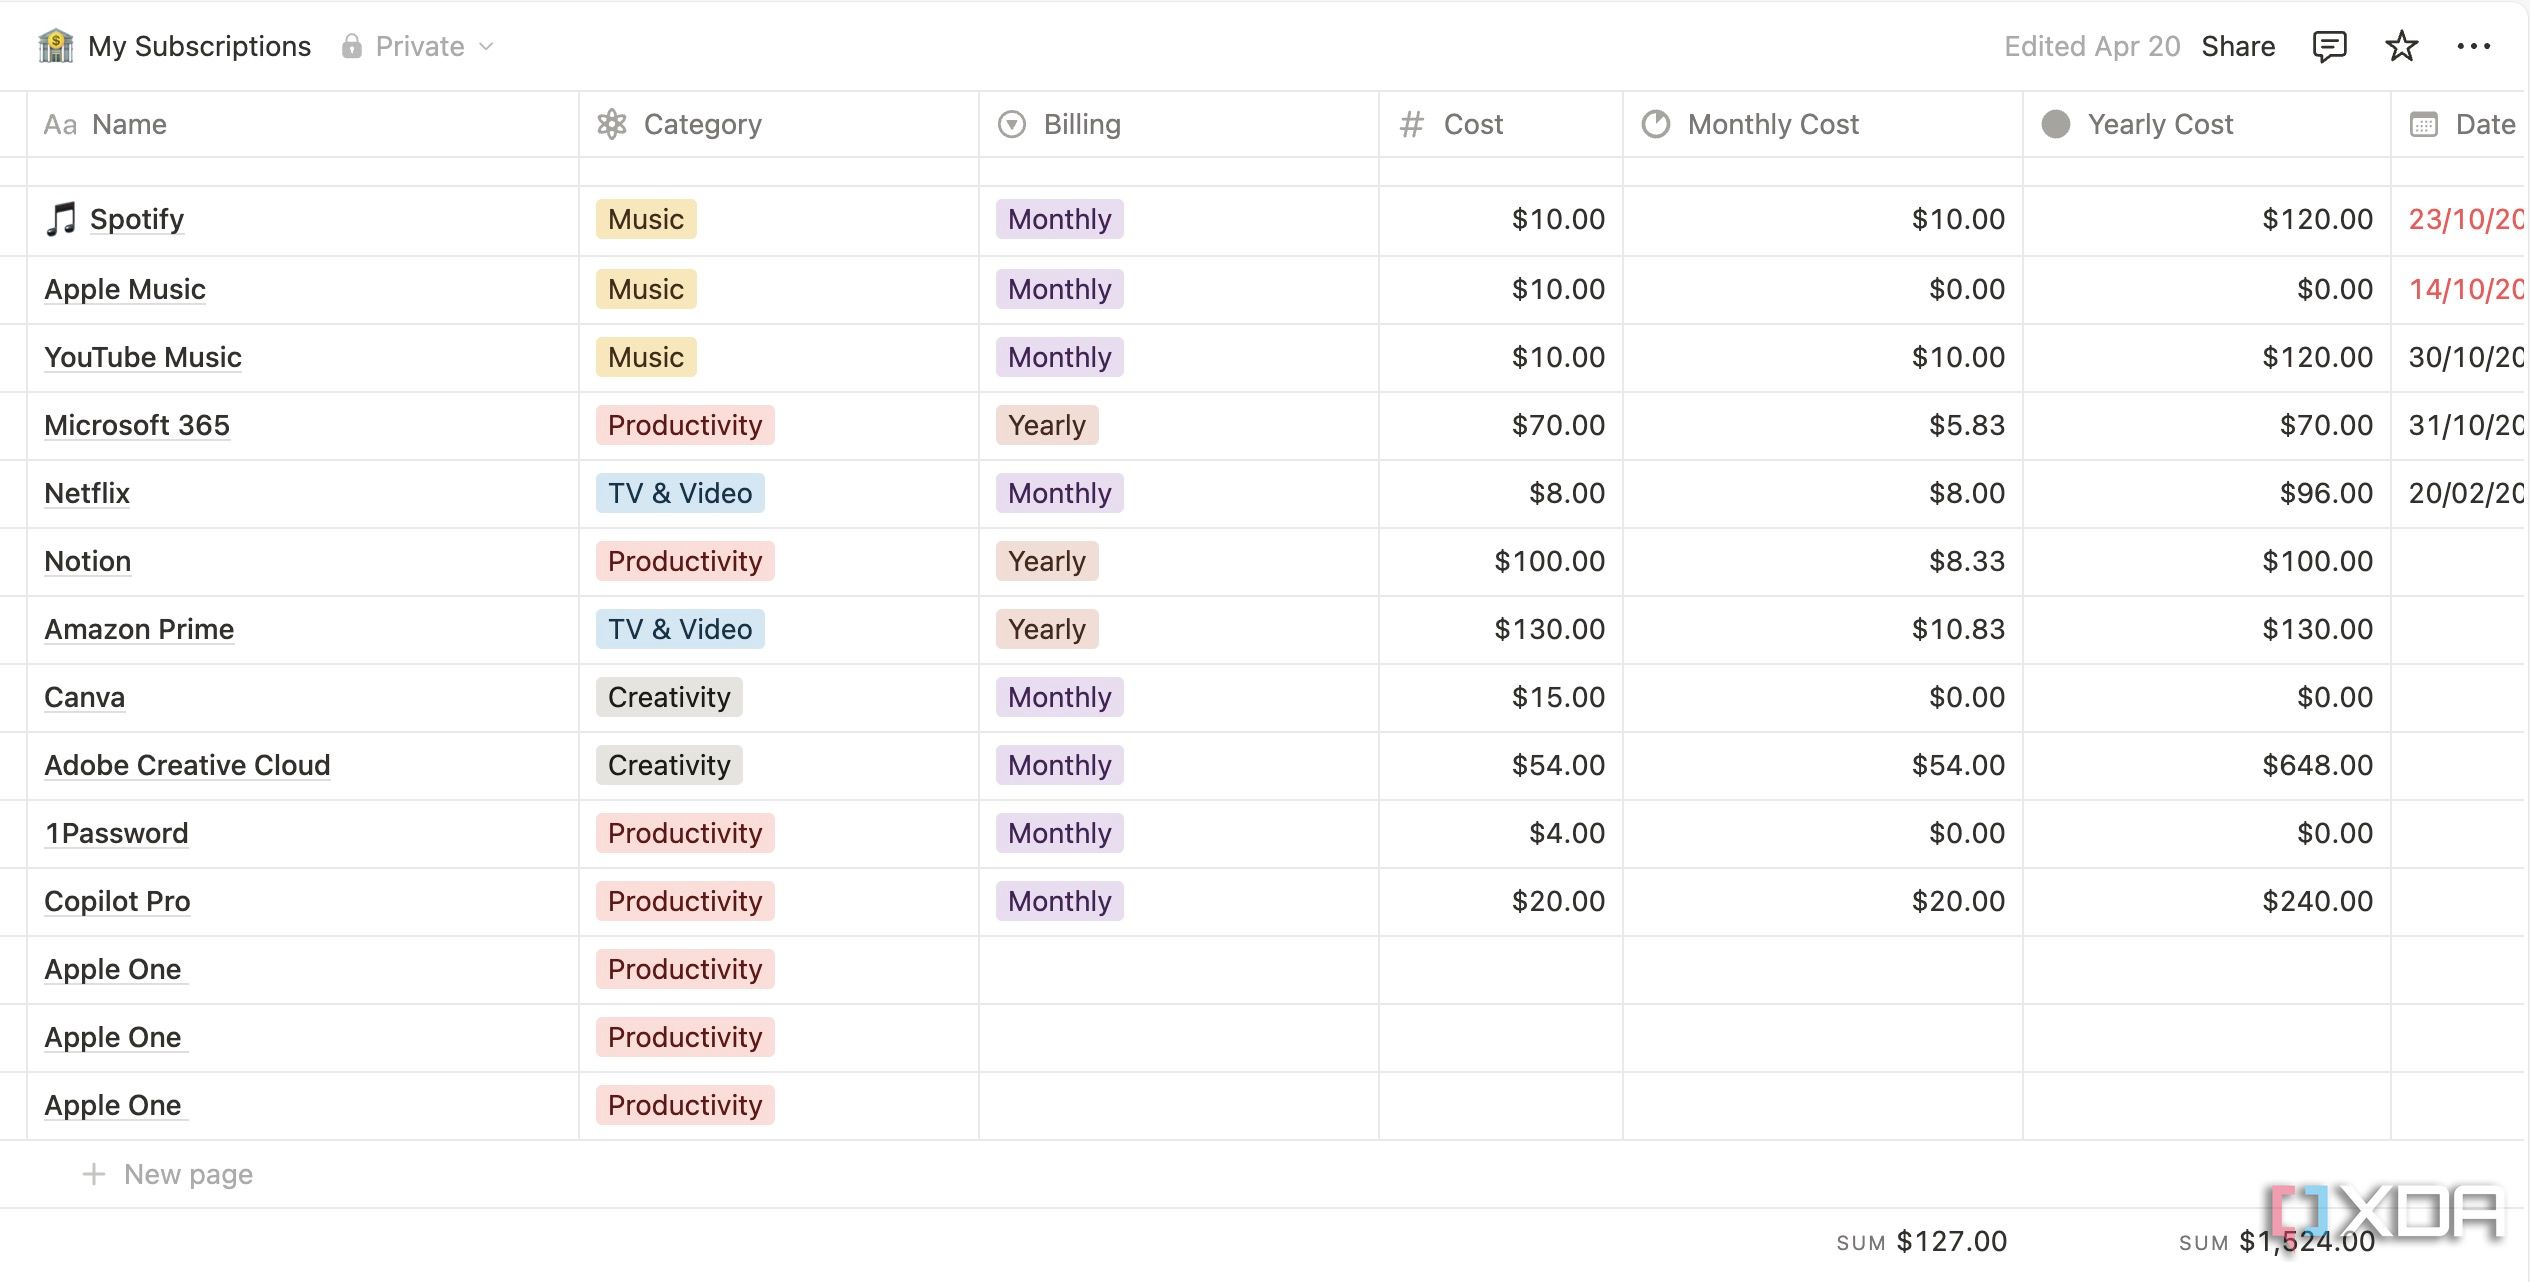
Task: Click the bank emoji page icon
Action: coord(56,46)
